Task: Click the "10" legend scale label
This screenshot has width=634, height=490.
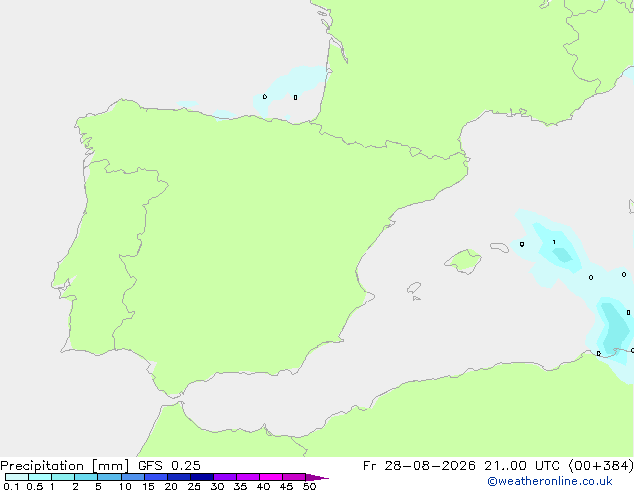Action: [x=125, y=486]
